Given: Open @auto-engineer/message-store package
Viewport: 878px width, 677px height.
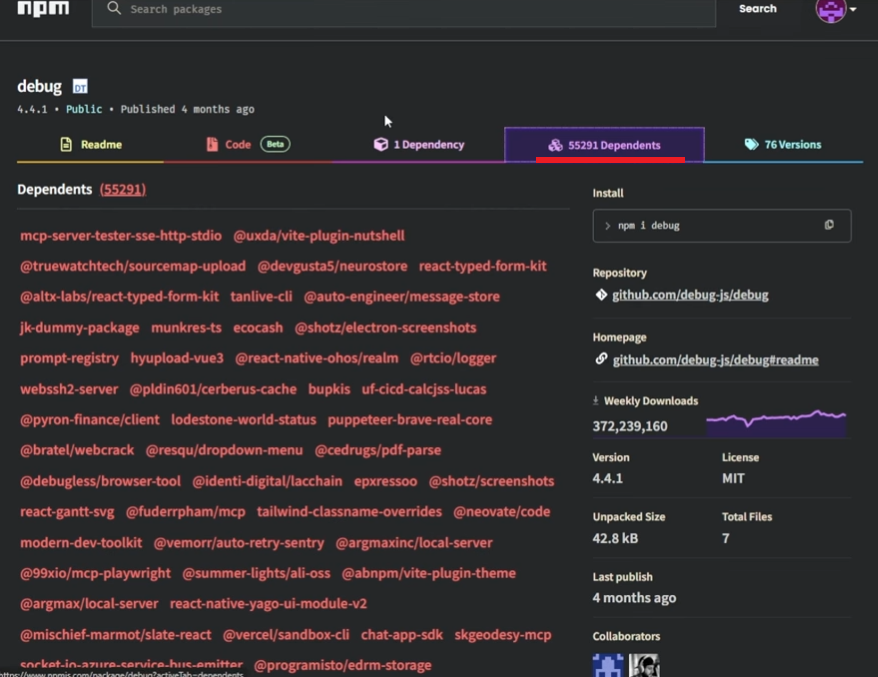Looking at the screenshot, I should click(x=401, y=297).
